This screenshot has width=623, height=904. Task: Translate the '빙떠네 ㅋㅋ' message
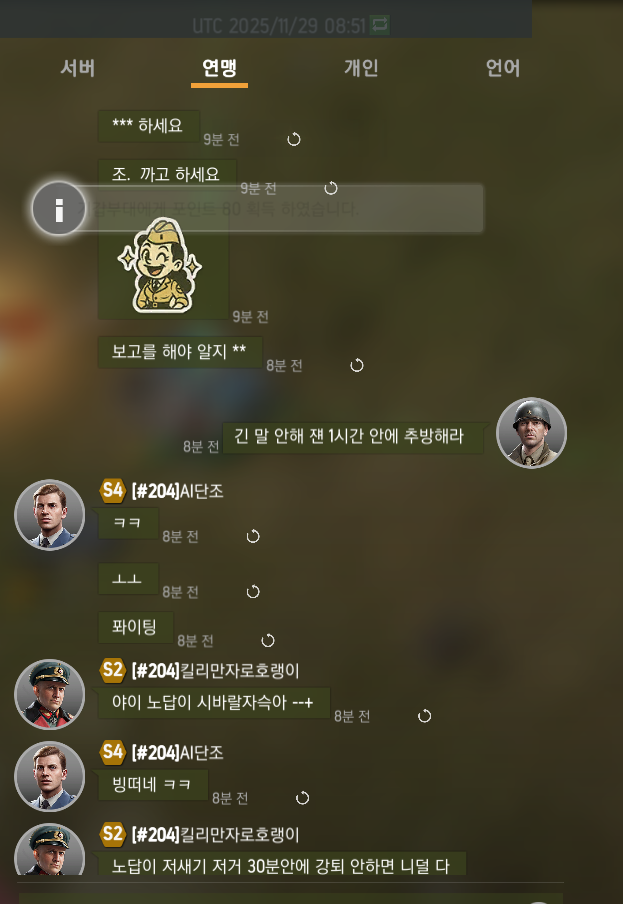click(303, 798)
